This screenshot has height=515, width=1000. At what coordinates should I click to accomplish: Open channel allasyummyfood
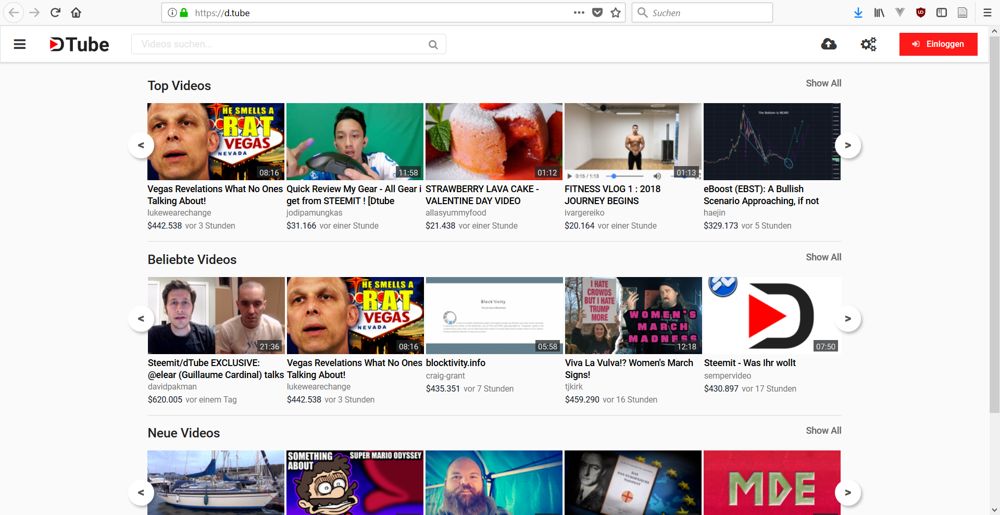[455, 213]
